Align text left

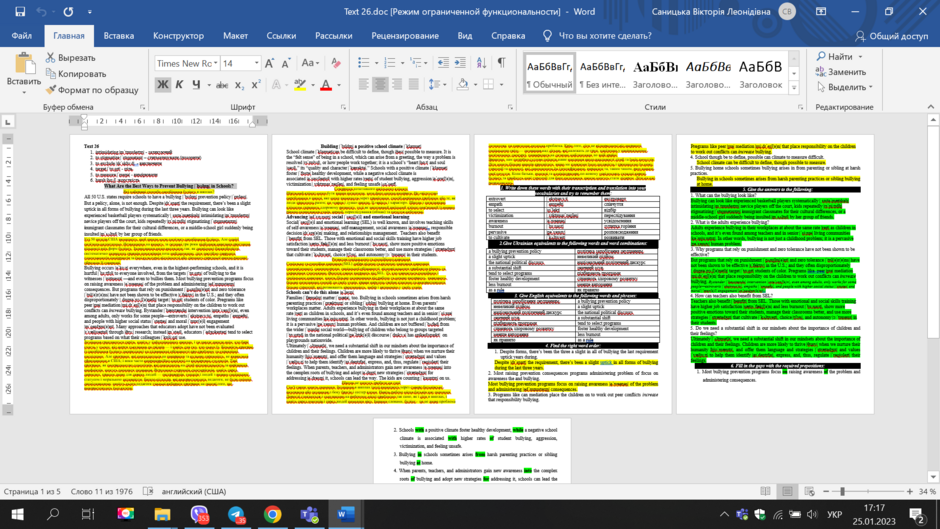click(x=363, y=85)
